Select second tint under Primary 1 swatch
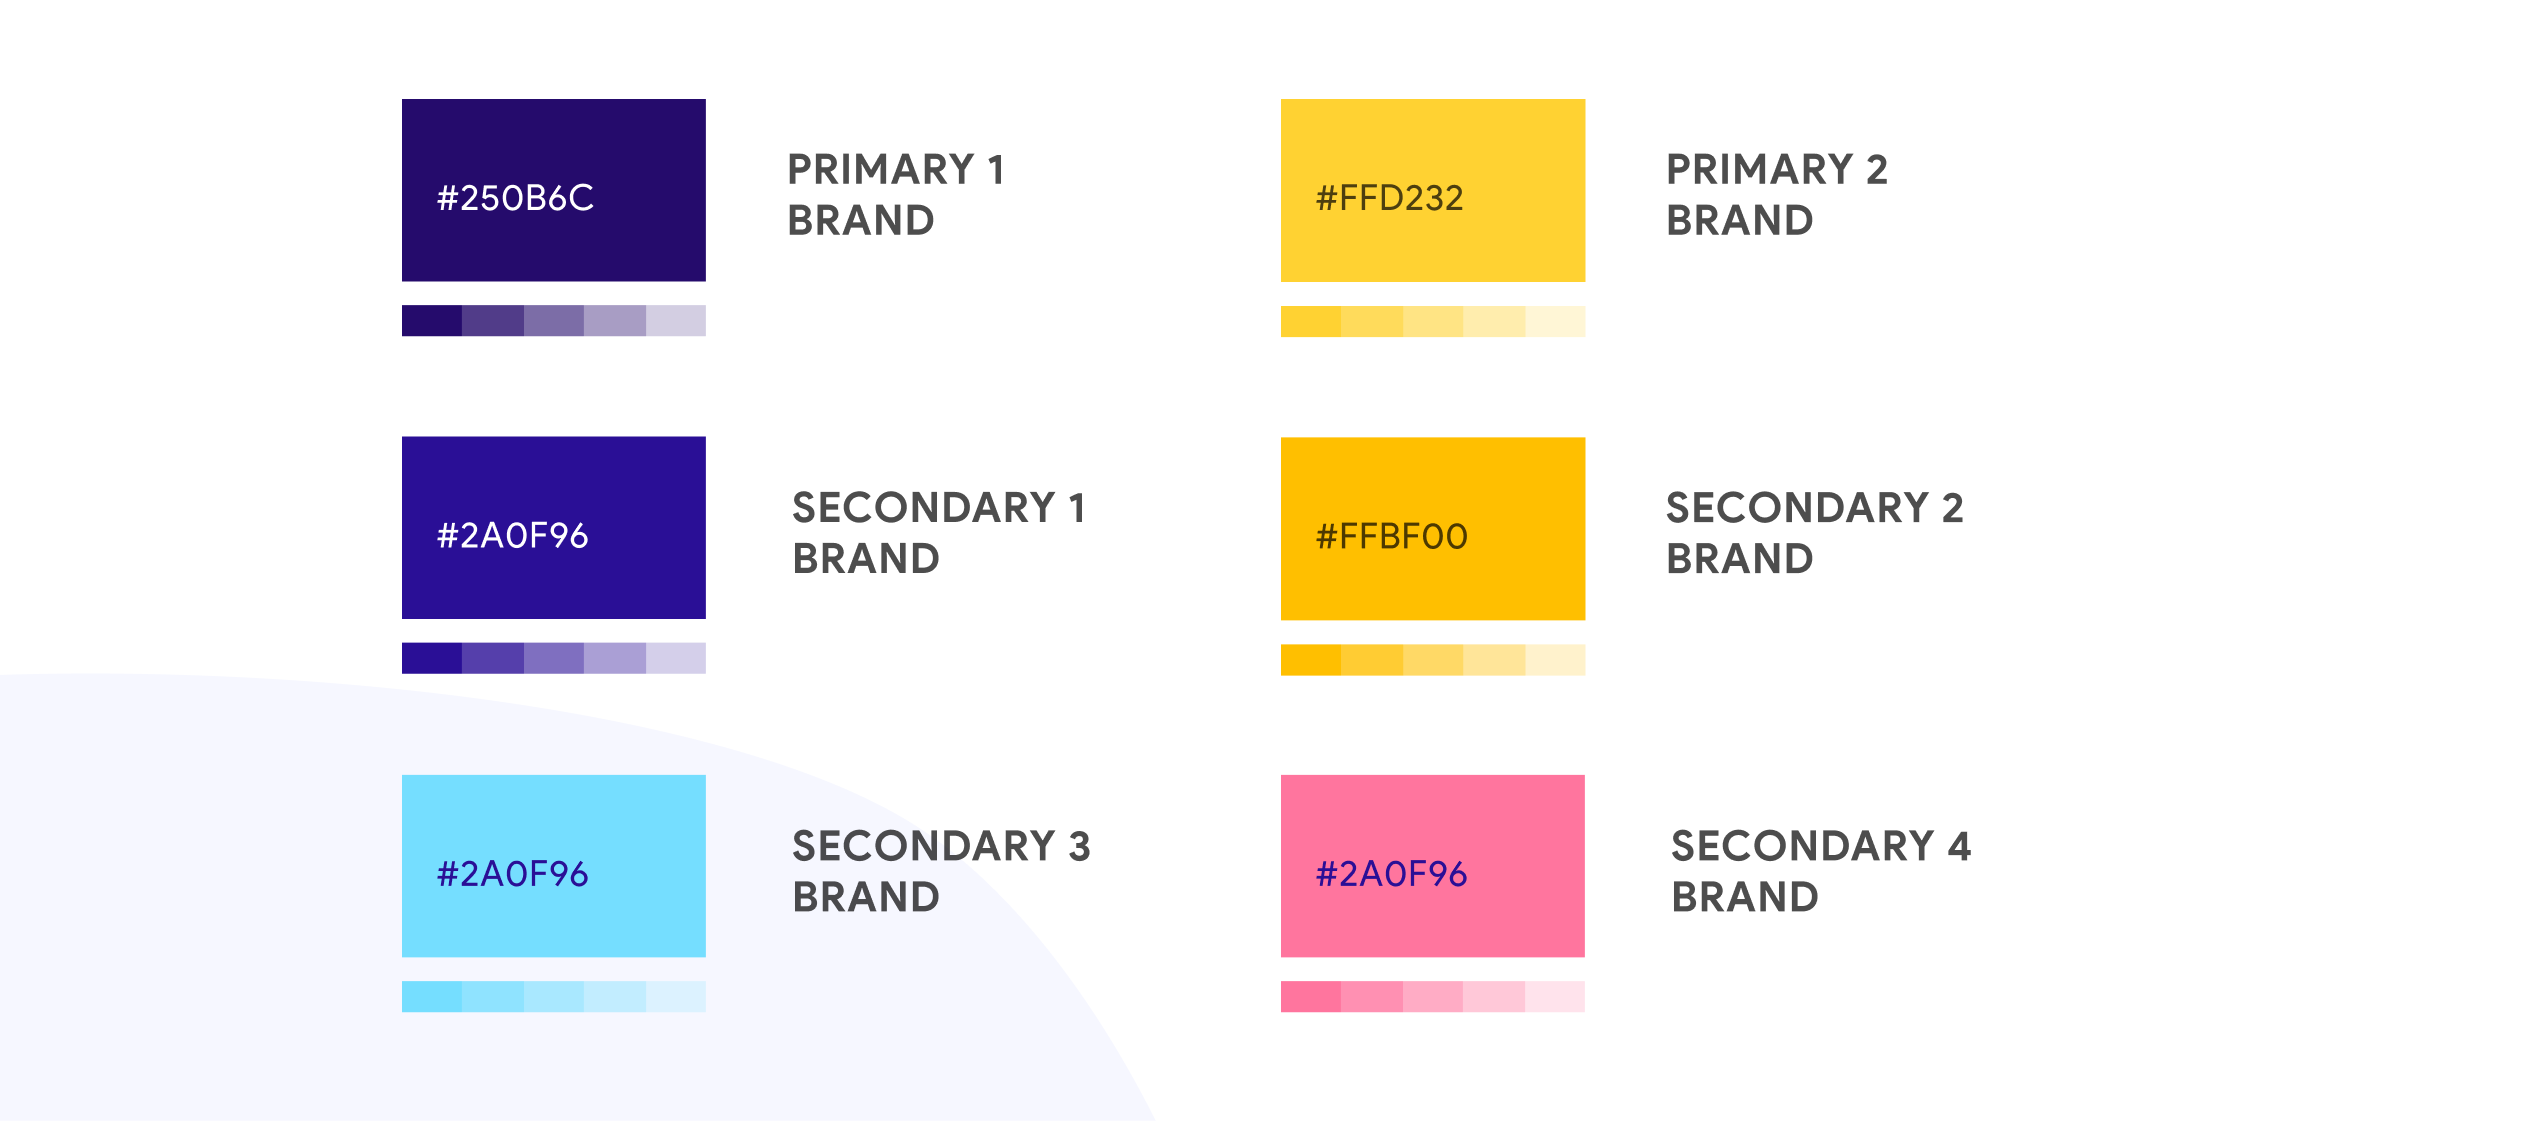This screenshot has width=2521, height=1121. coord(492,321)
